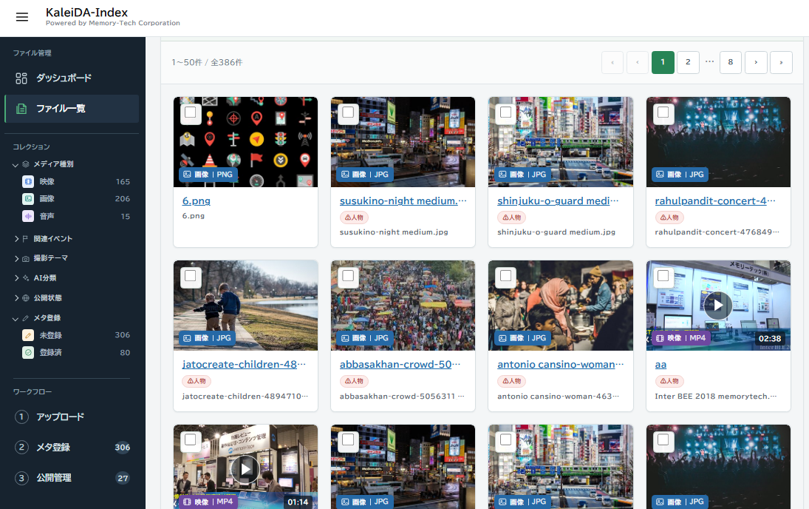809x509 pixels.
Task: Expand the 公開状態 section
Action: [x=17, y=298]
